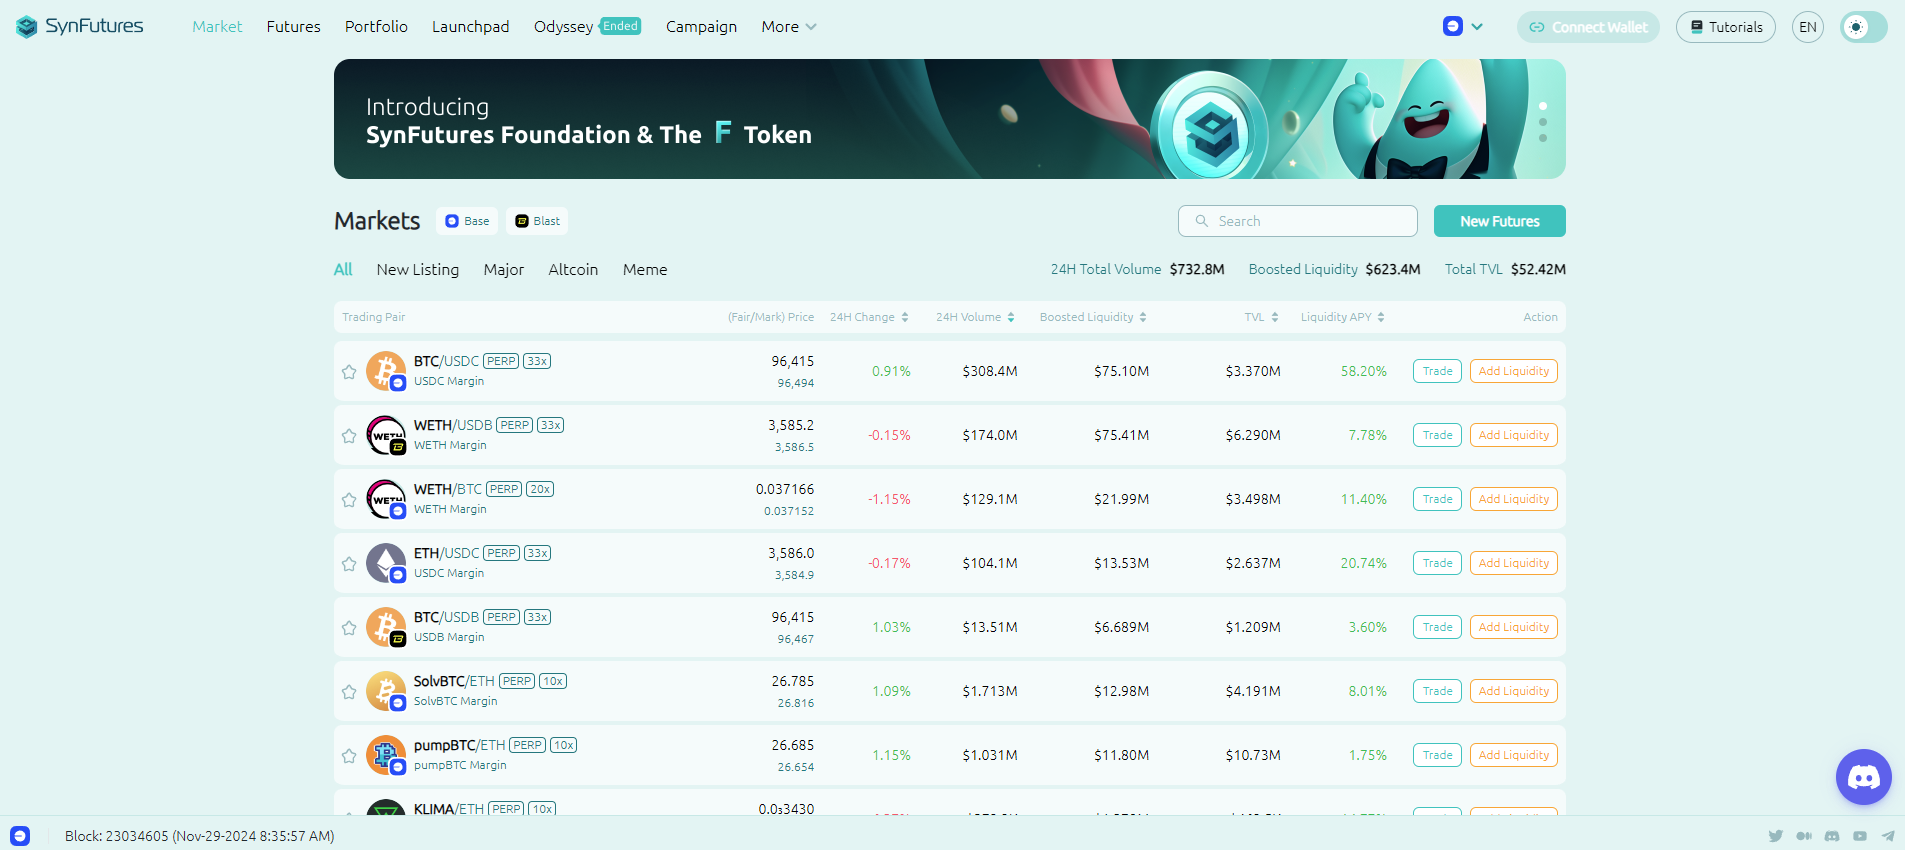Screen dimensions: 1905x850
Task: Open the network selector dropdown
Action: pyautogui.click(x=1463, y=27)
